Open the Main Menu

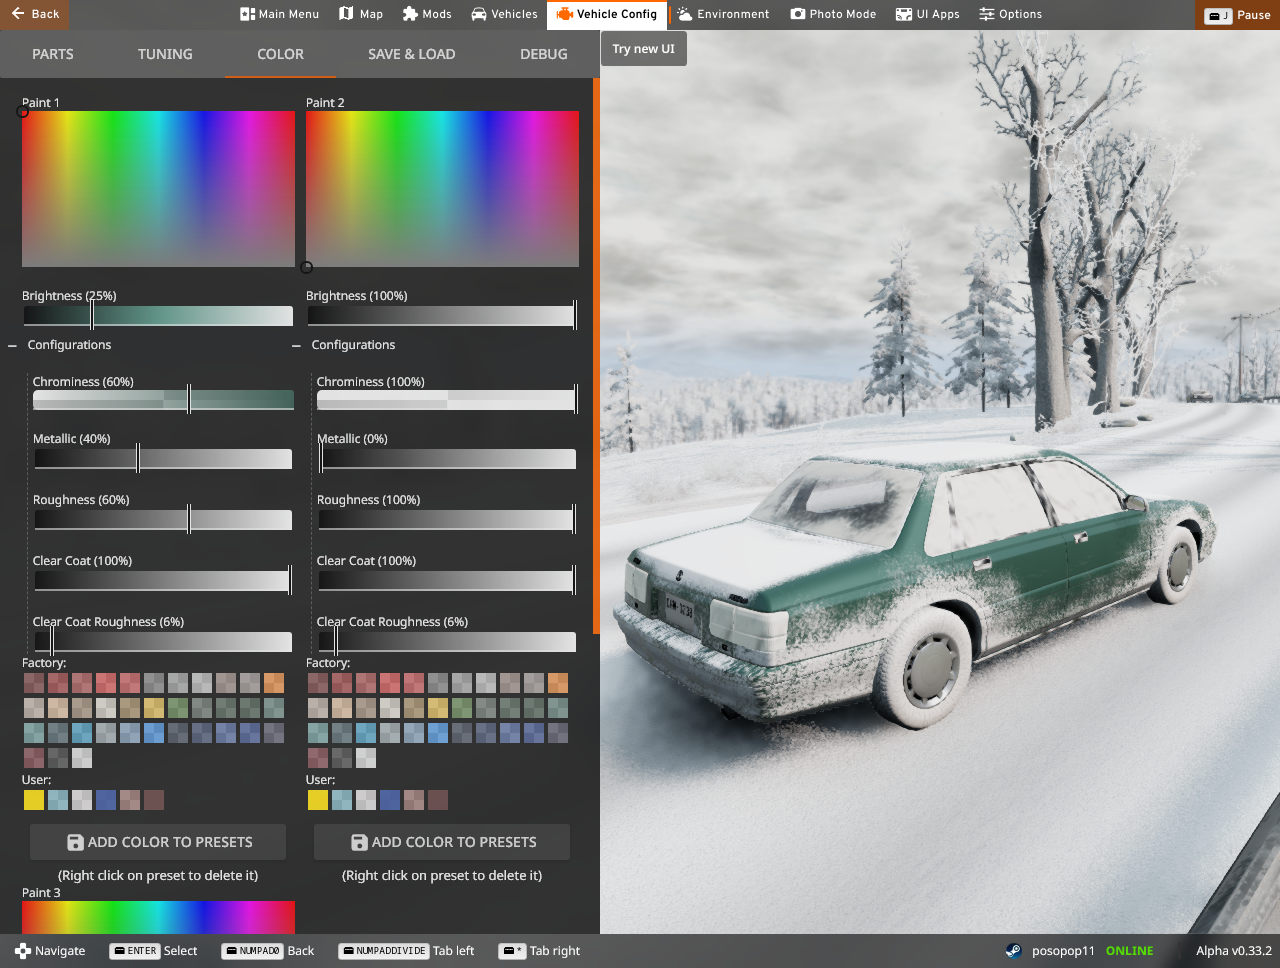click(280, 14)
